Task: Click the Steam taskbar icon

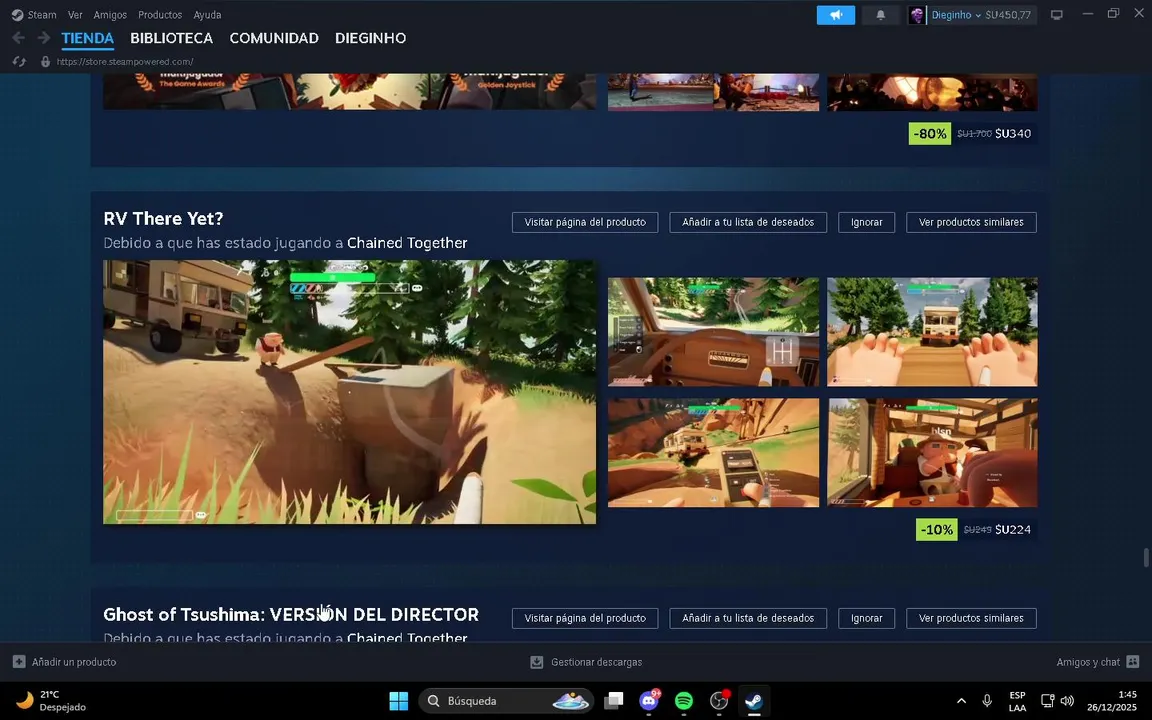Action: click(754, 701)
